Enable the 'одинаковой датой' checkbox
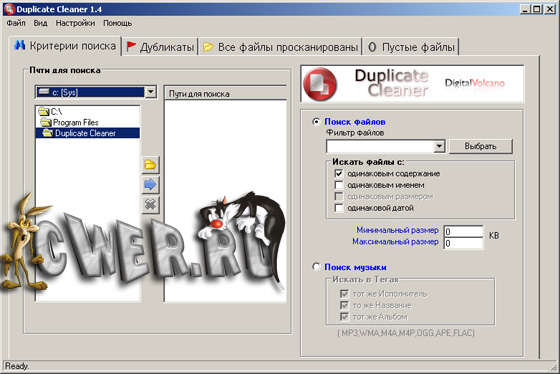Screen dimensions: 560x374 339,208
